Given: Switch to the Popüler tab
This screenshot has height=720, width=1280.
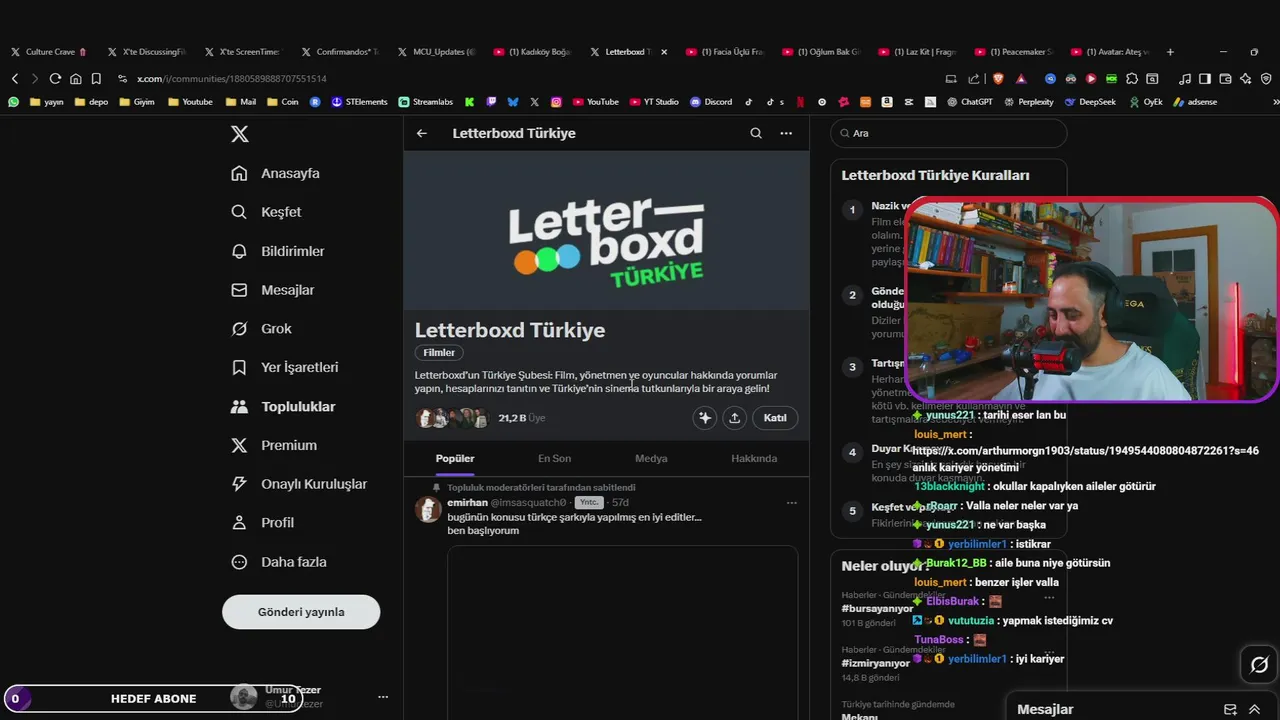Looking at the screenshot, I should (455, 458).
